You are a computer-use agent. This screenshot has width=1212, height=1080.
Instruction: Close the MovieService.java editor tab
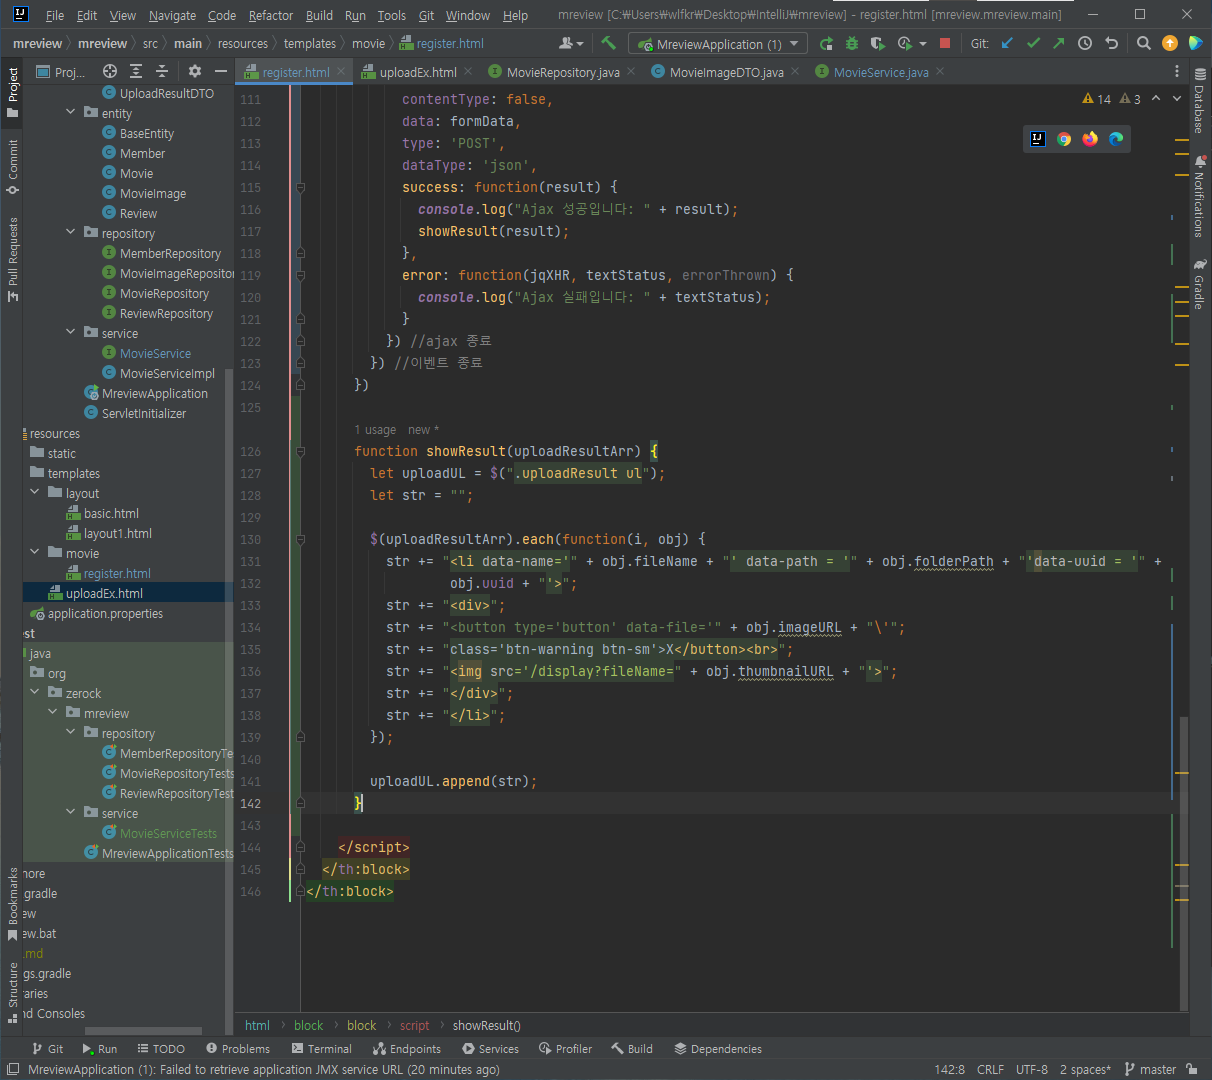click(940, 72)
